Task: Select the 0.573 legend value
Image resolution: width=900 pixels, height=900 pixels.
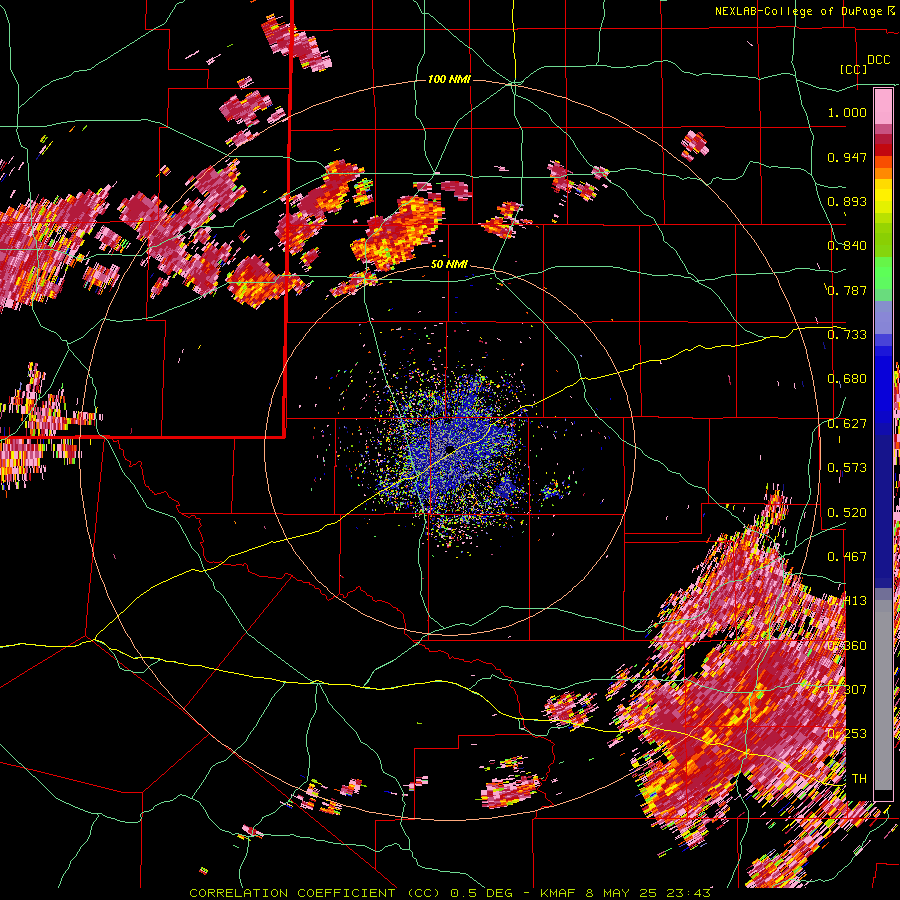Action: (847, 468)
